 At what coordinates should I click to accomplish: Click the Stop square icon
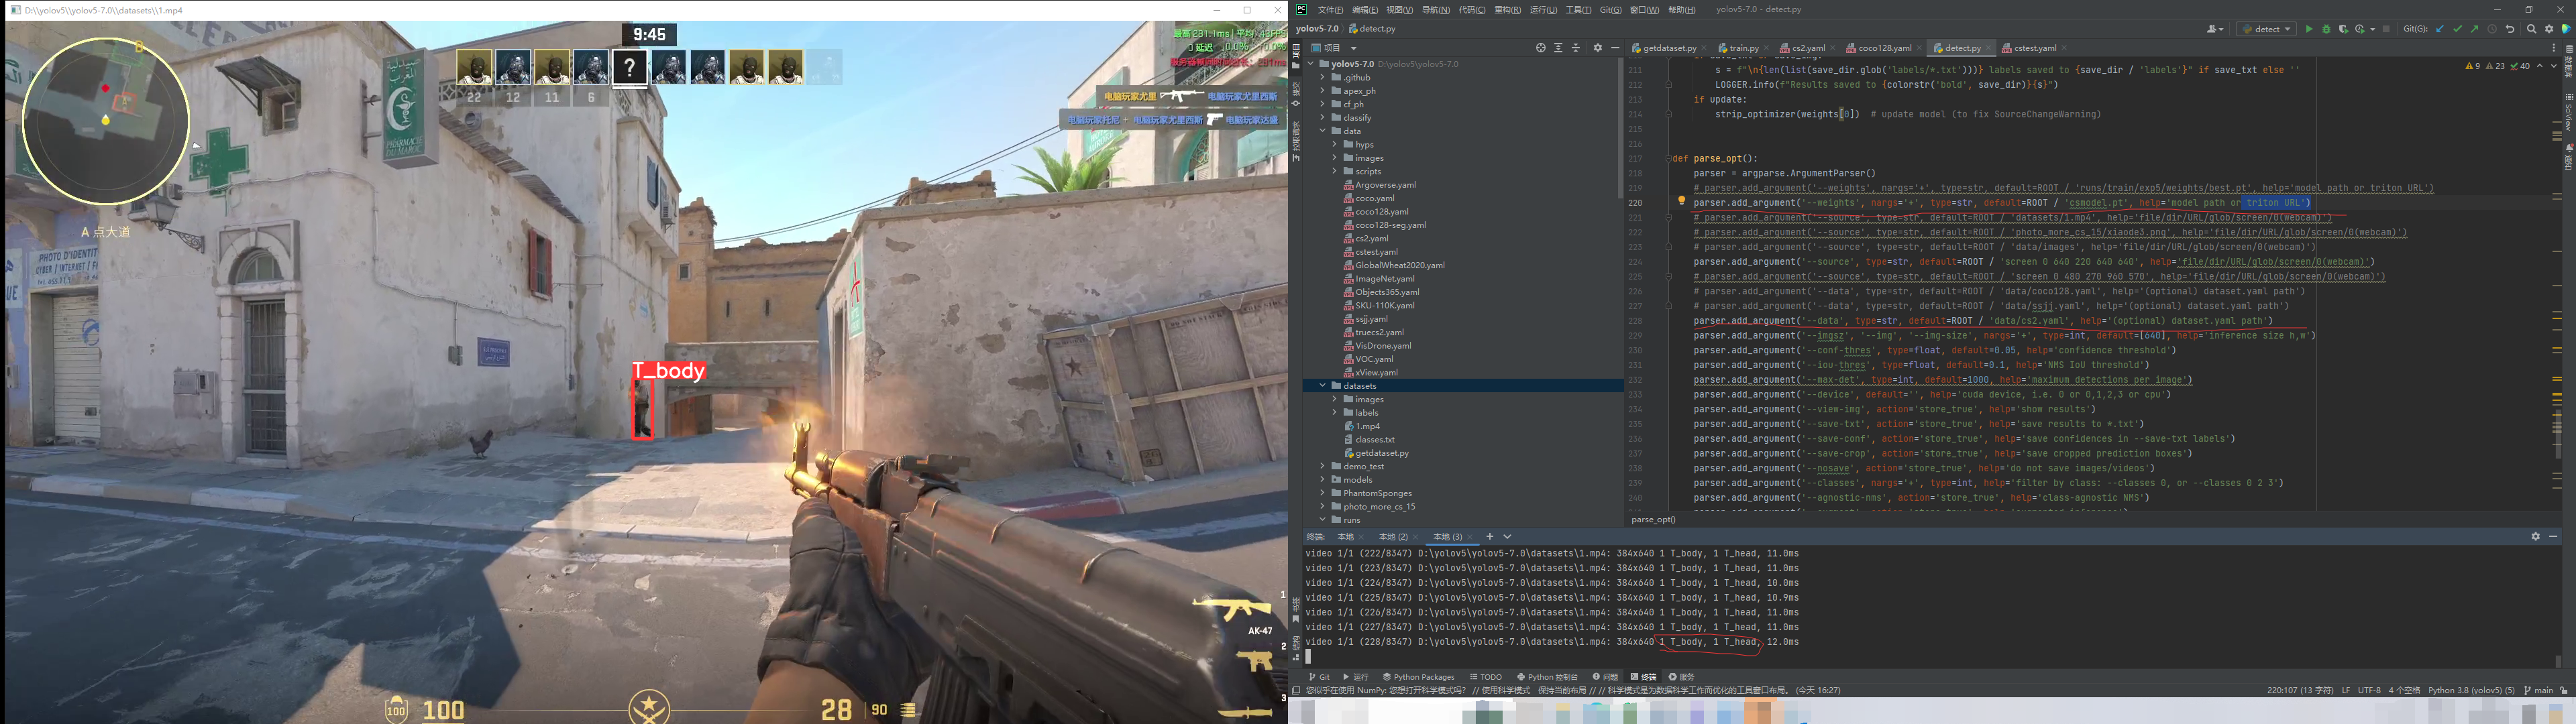(x=2386, y=29)
